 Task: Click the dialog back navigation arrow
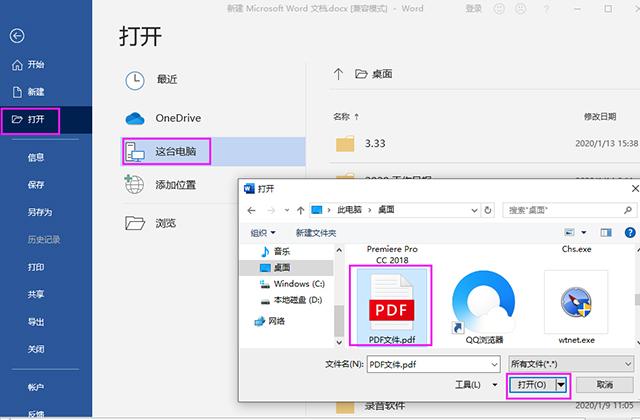pyautogui.click(x=251, y=211)
